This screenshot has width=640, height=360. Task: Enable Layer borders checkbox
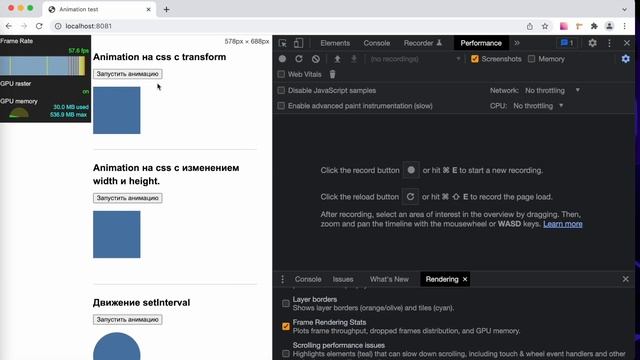286,304
